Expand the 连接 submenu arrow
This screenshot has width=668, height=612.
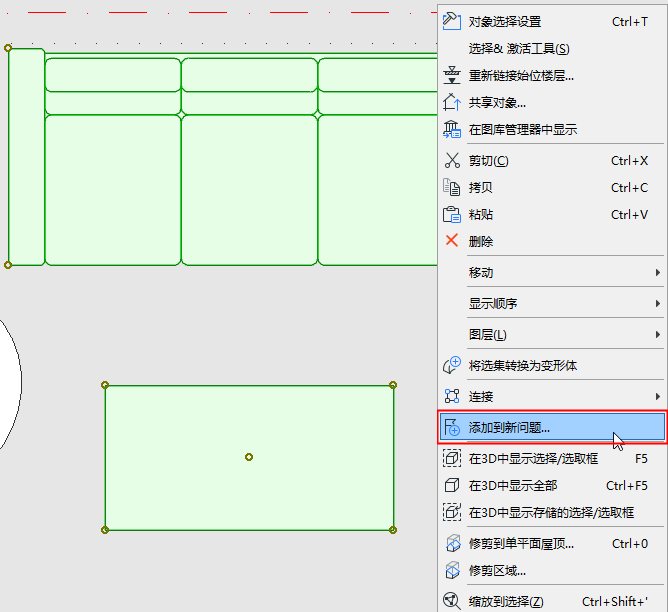click(658, 397)
